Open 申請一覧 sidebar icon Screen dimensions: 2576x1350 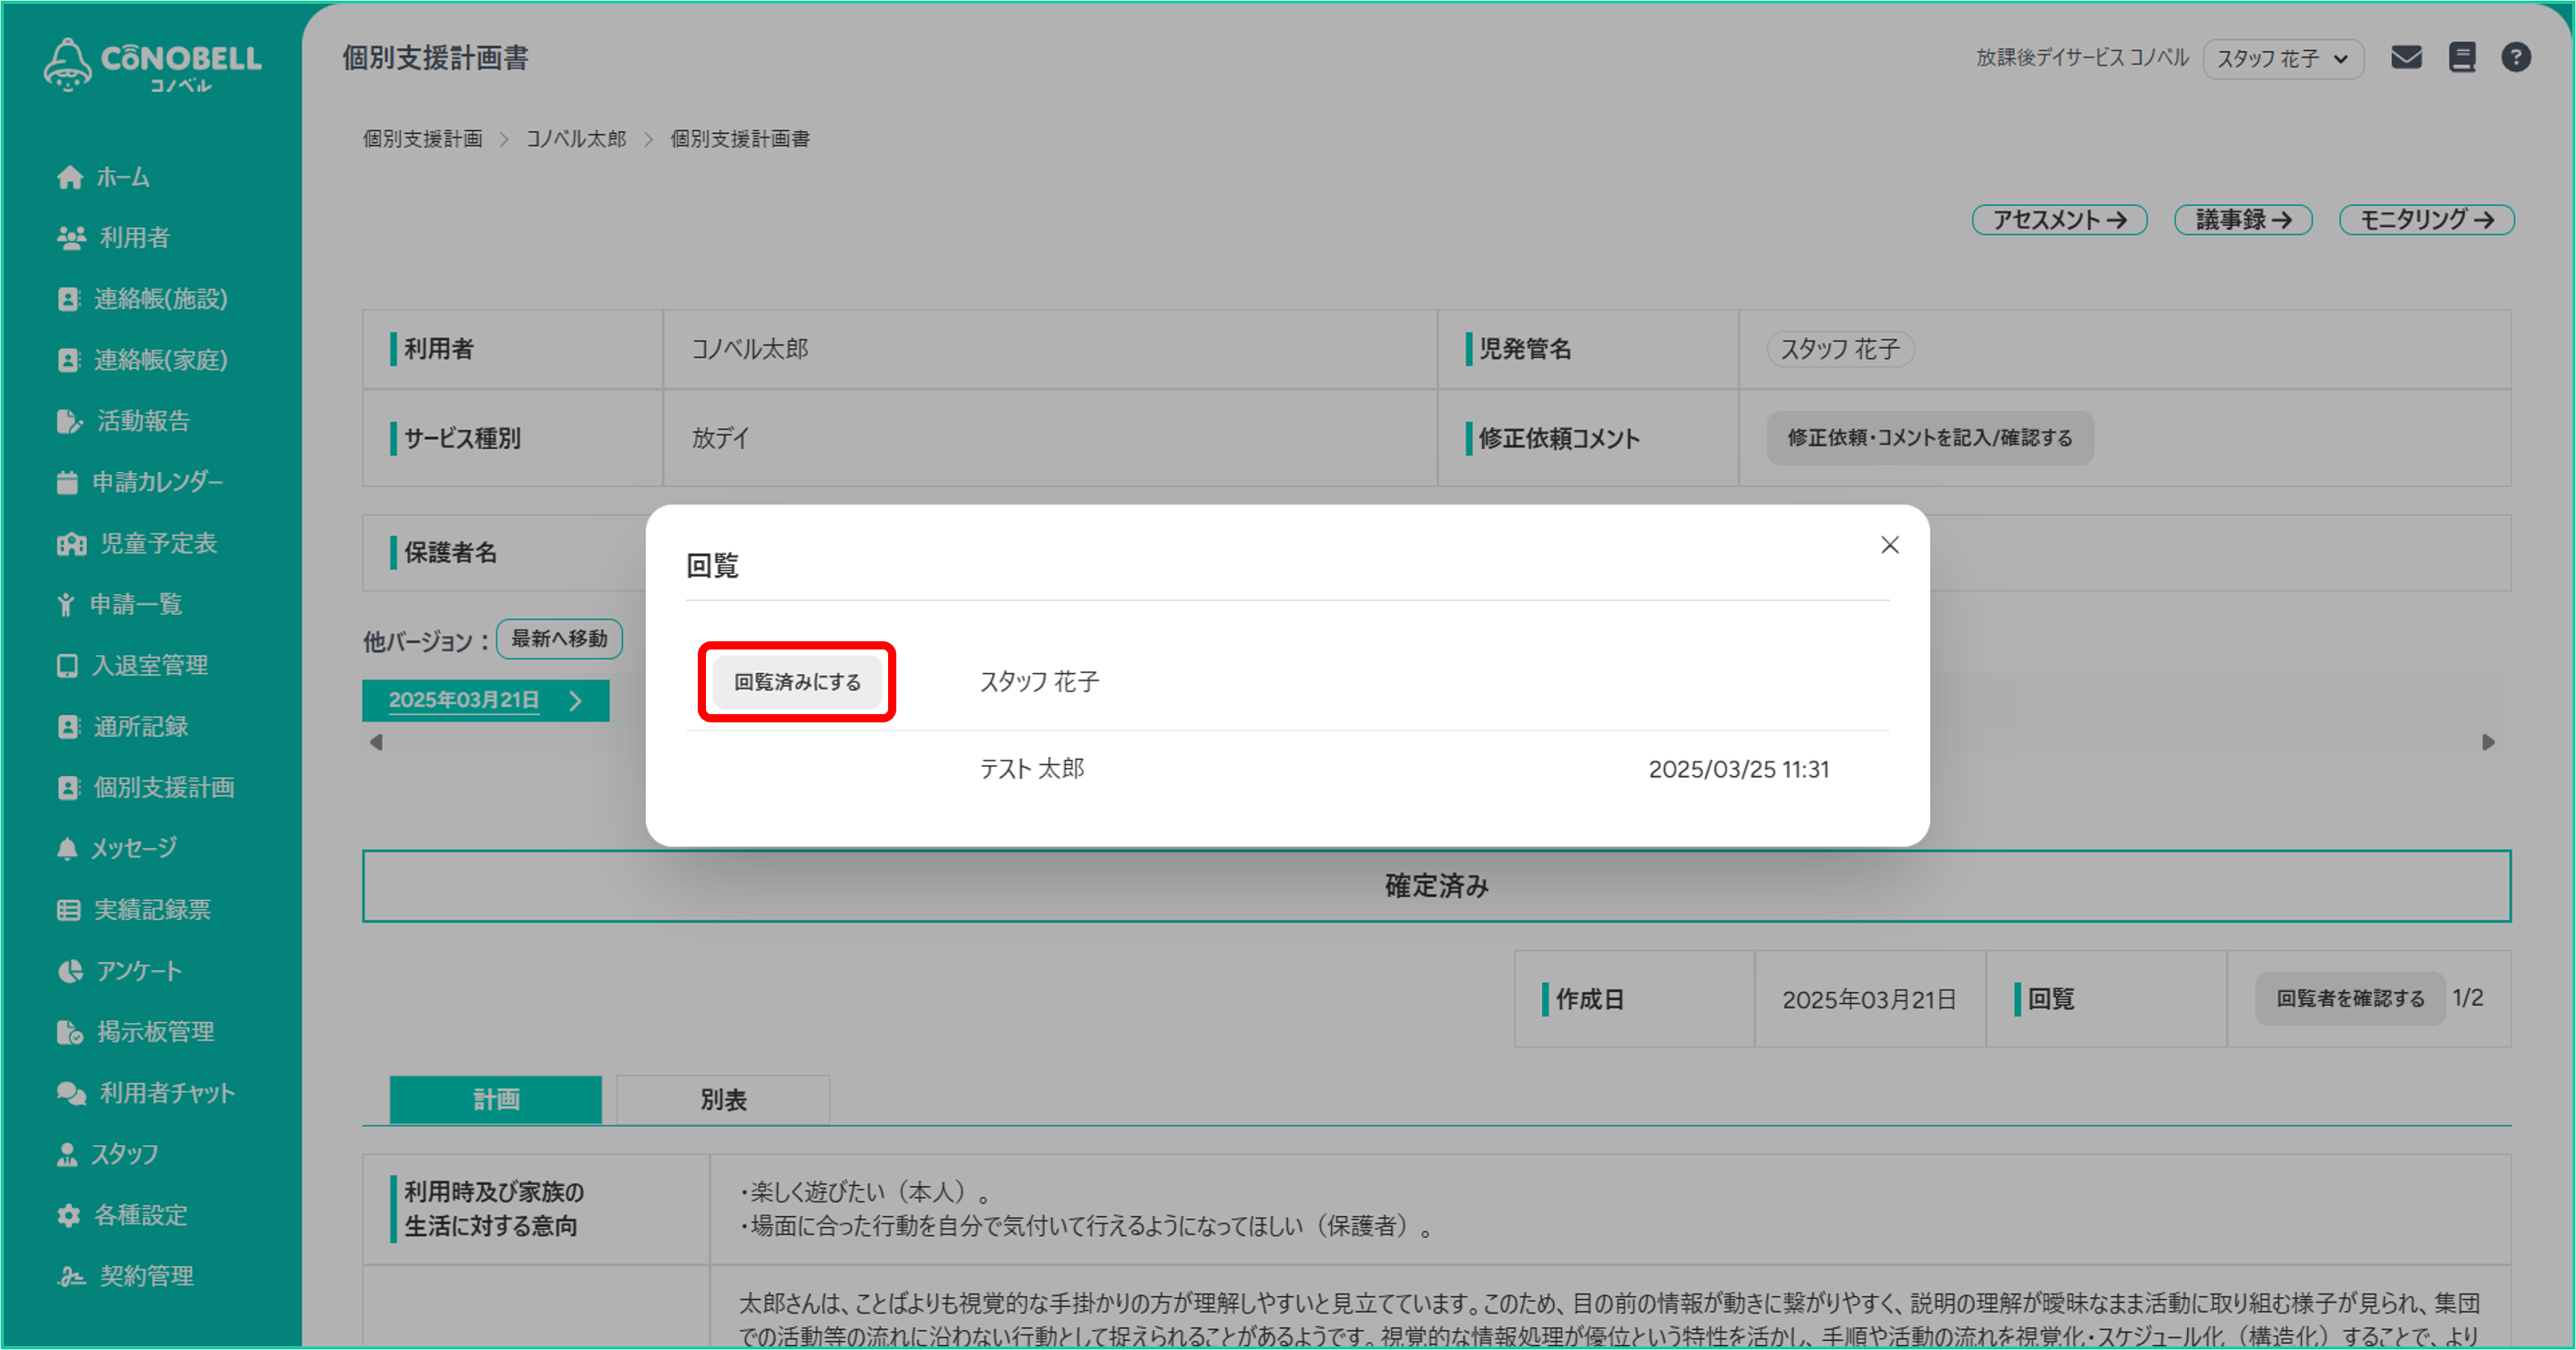tap(66, 604)
